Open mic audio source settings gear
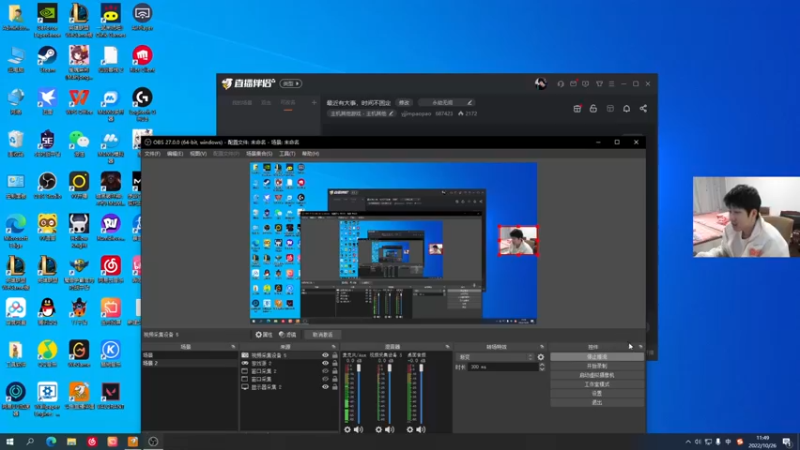Viewport: 800px width, 450px height. click(x=347, y=430)
